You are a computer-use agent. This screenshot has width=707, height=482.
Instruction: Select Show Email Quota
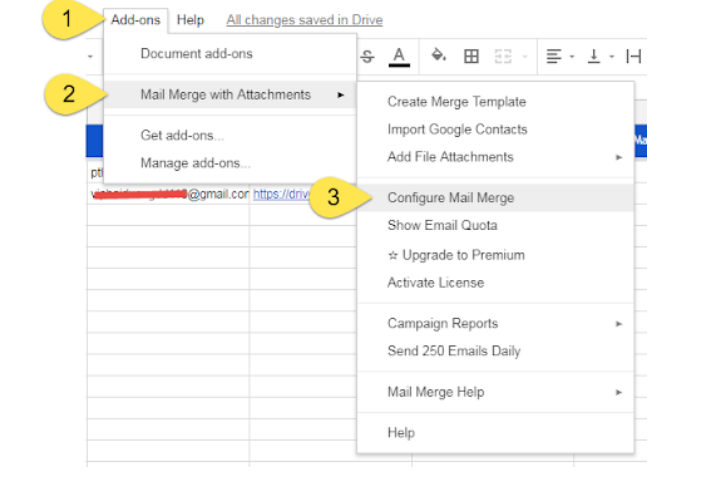496,225
